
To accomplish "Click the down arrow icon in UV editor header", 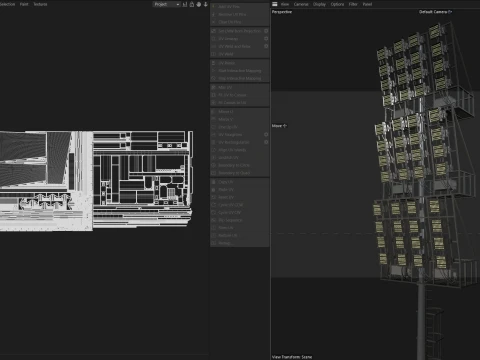I will coord(206,4).
